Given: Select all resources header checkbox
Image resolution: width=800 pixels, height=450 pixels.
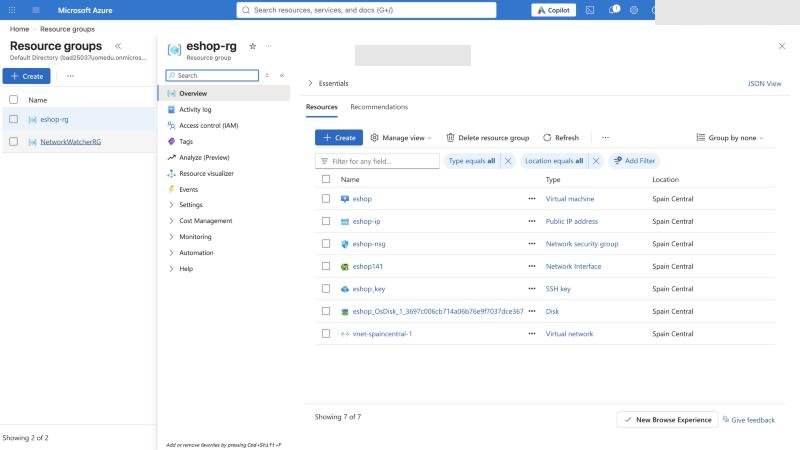Looking at the screenshot, I should tap(326, 179).
